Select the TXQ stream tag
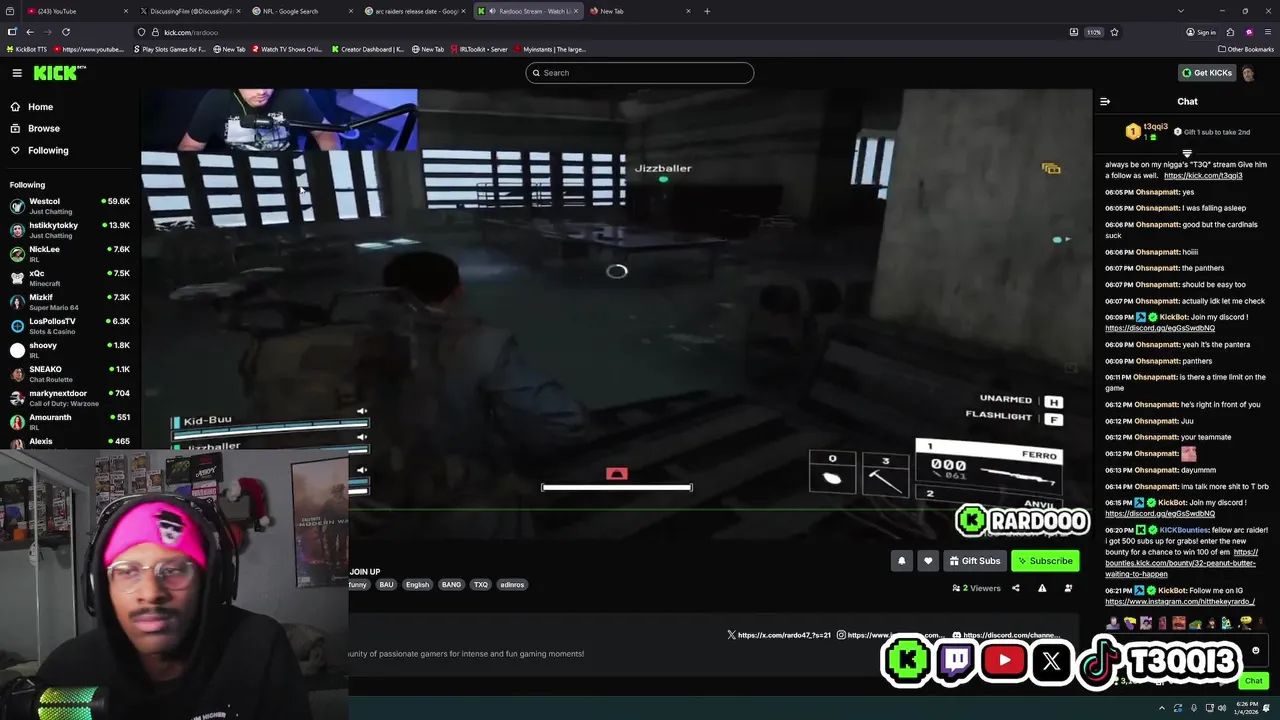This screenshot has width=1280, height=720. click(481, 585)
